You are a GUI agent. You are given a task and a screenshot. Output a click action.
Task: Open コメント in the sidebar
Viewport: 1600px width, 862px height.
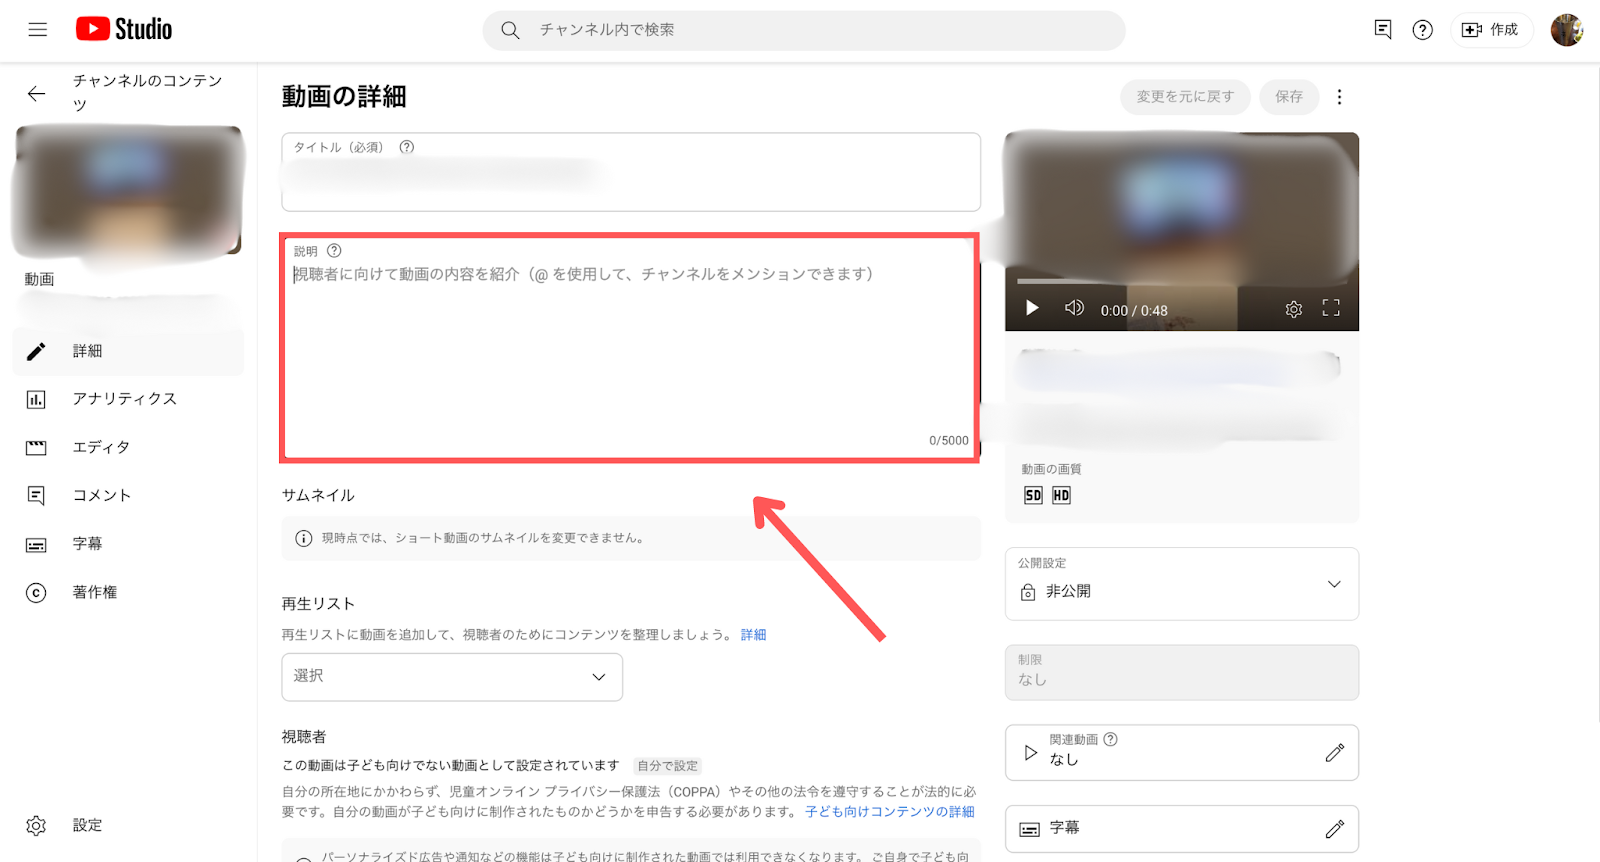coord(128,495)
